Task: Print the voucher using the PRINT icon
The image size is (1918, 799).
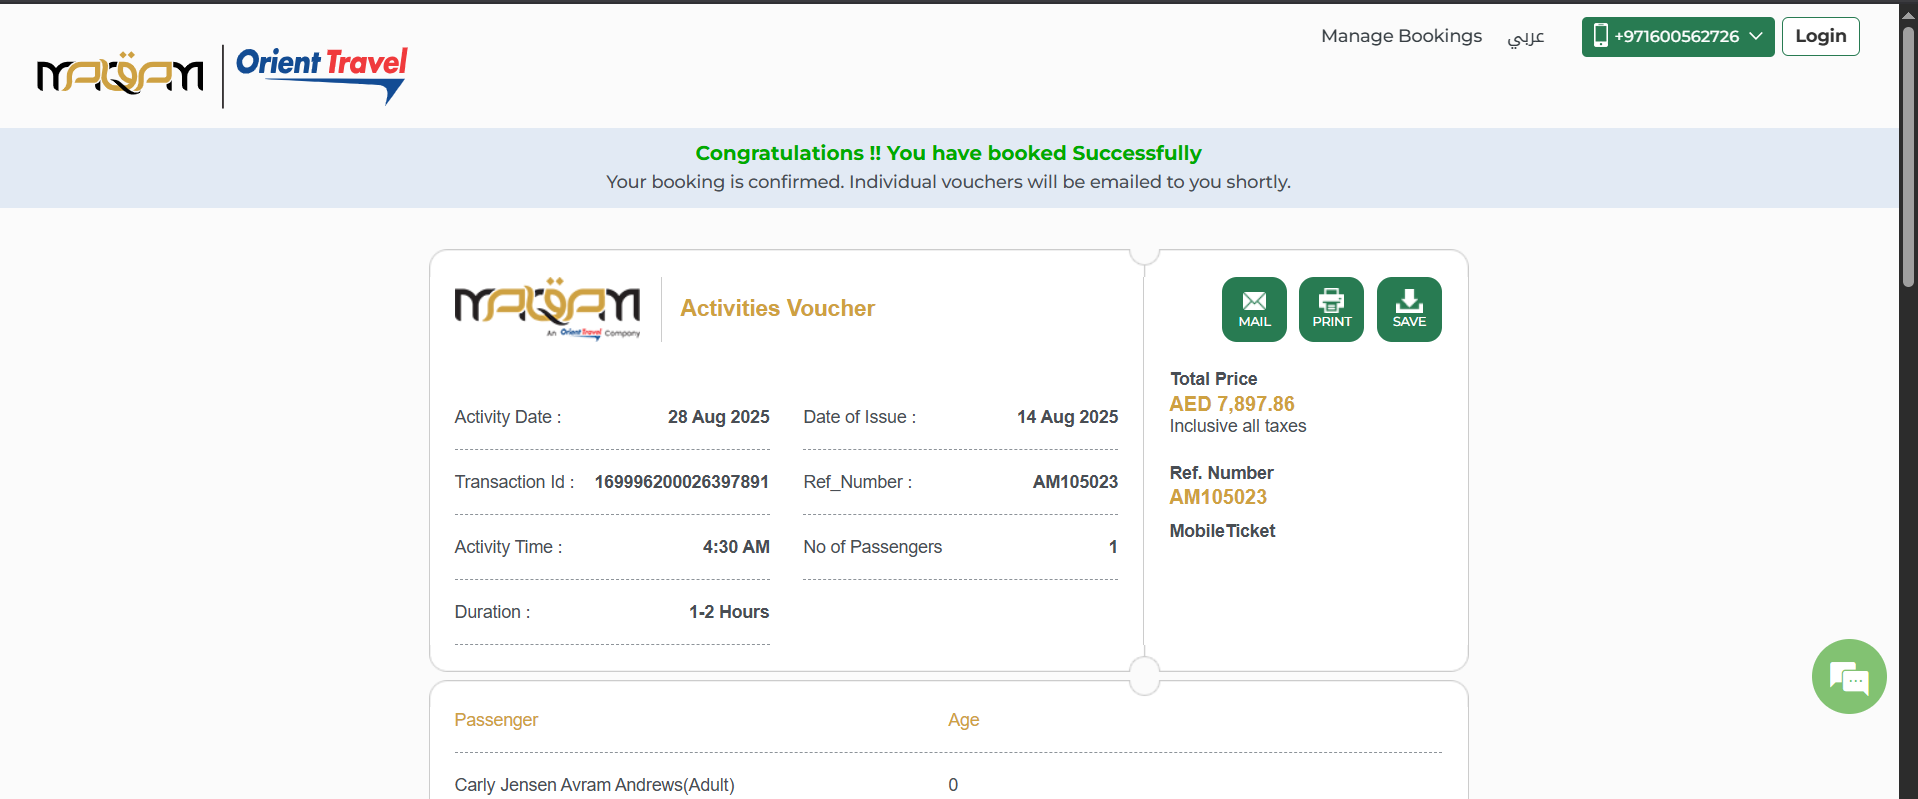Action: 1330,309
